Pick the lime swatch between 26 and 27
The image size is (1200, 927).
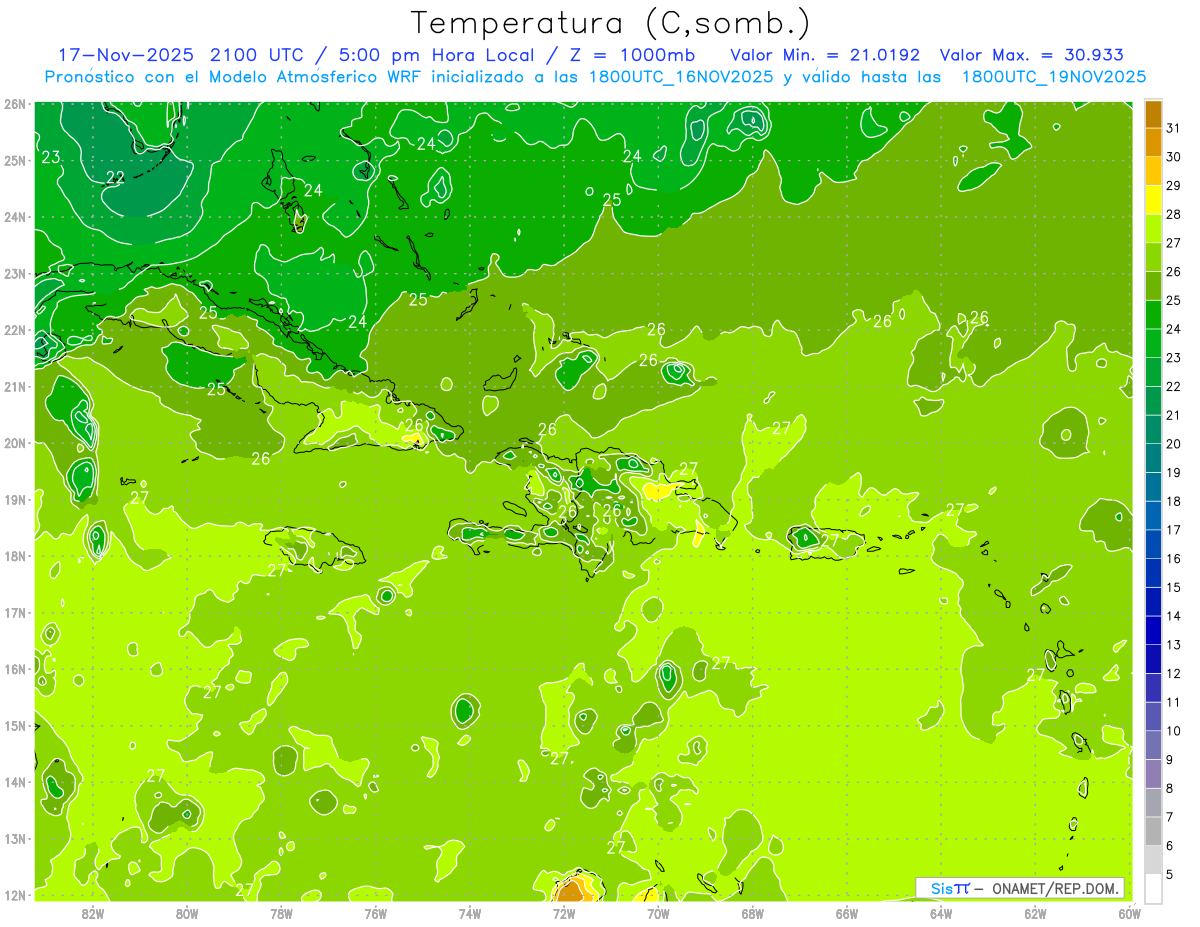click(x=1153, y=257)
